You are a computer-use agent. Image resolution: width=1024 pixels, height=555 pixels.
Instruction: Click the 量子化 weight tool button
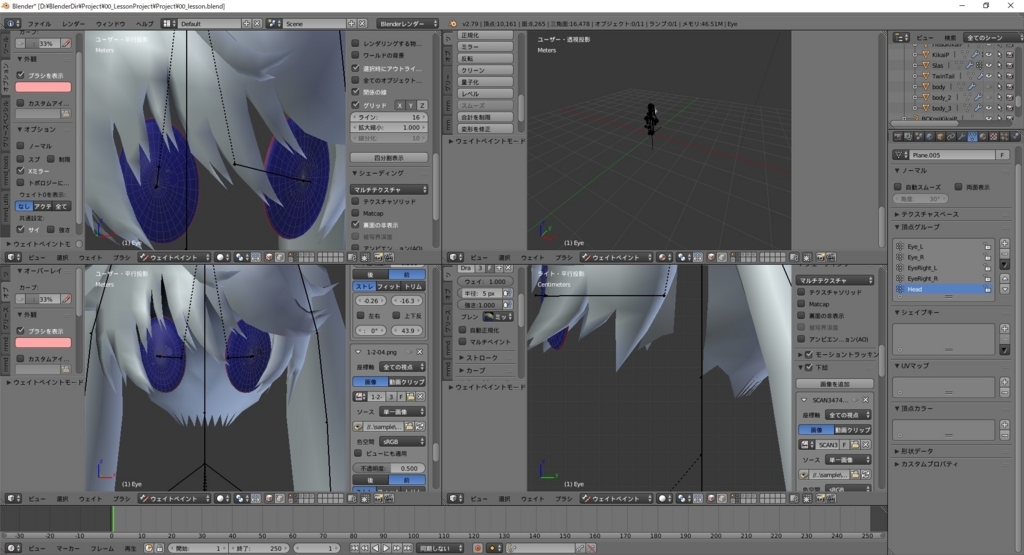(486, 82)
